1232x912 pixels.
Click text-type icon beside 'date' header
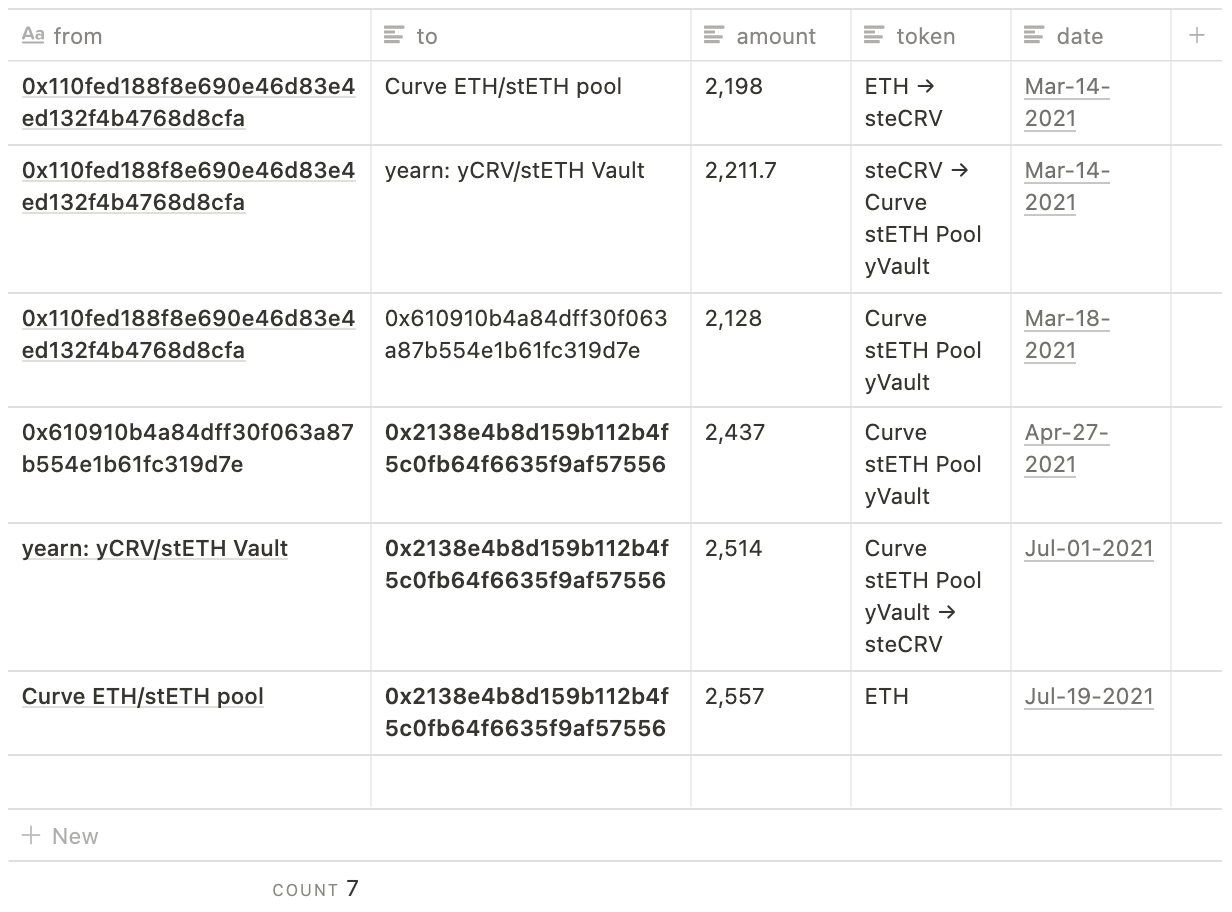coord(1034,36)
